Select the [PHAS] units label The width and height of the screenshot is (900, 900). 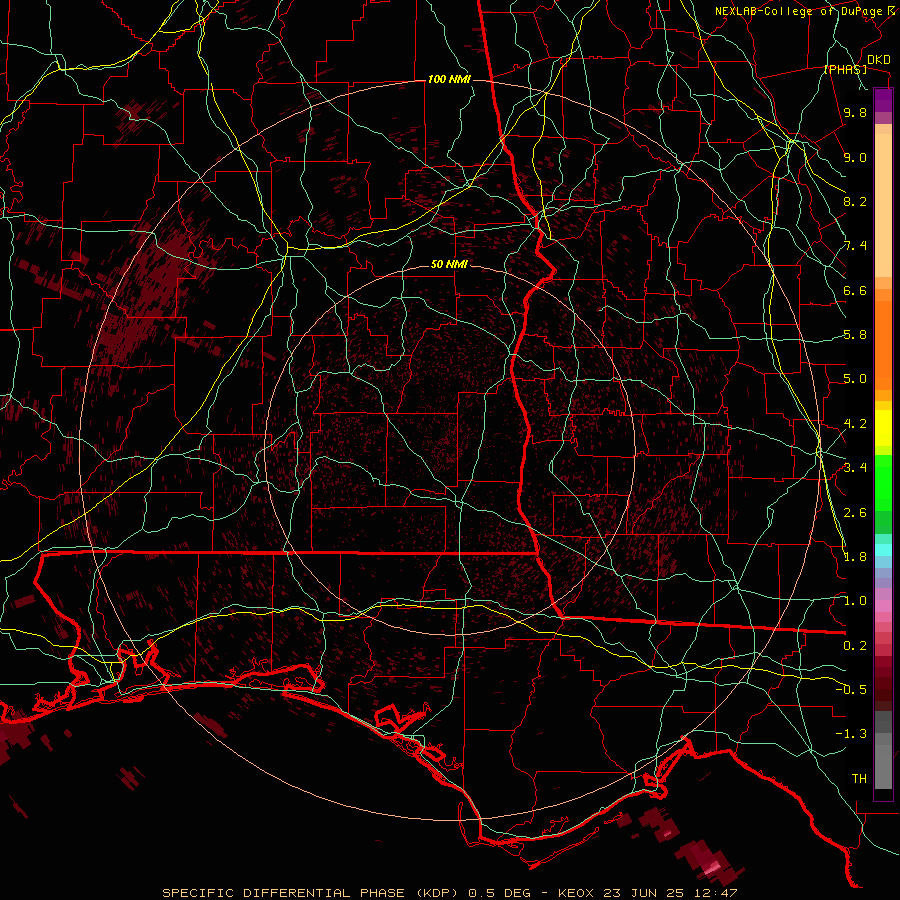(x=845, y=69)
